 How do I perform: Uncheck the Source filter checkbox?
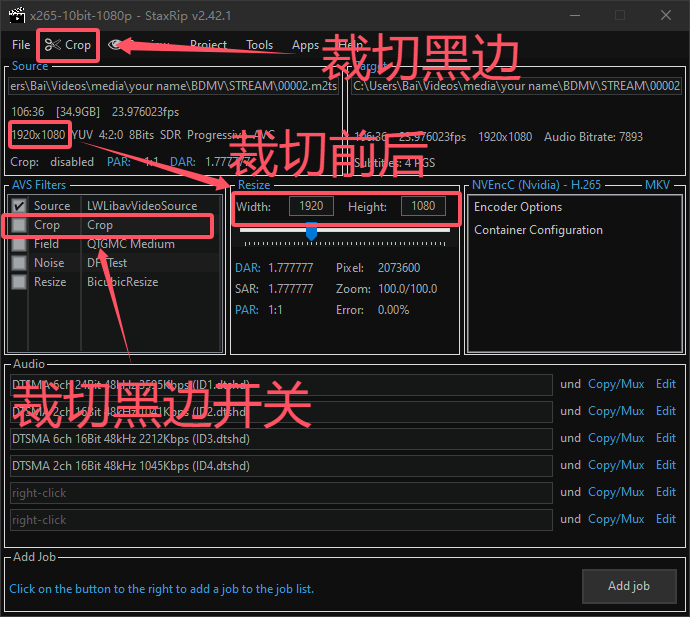(18, 206)
